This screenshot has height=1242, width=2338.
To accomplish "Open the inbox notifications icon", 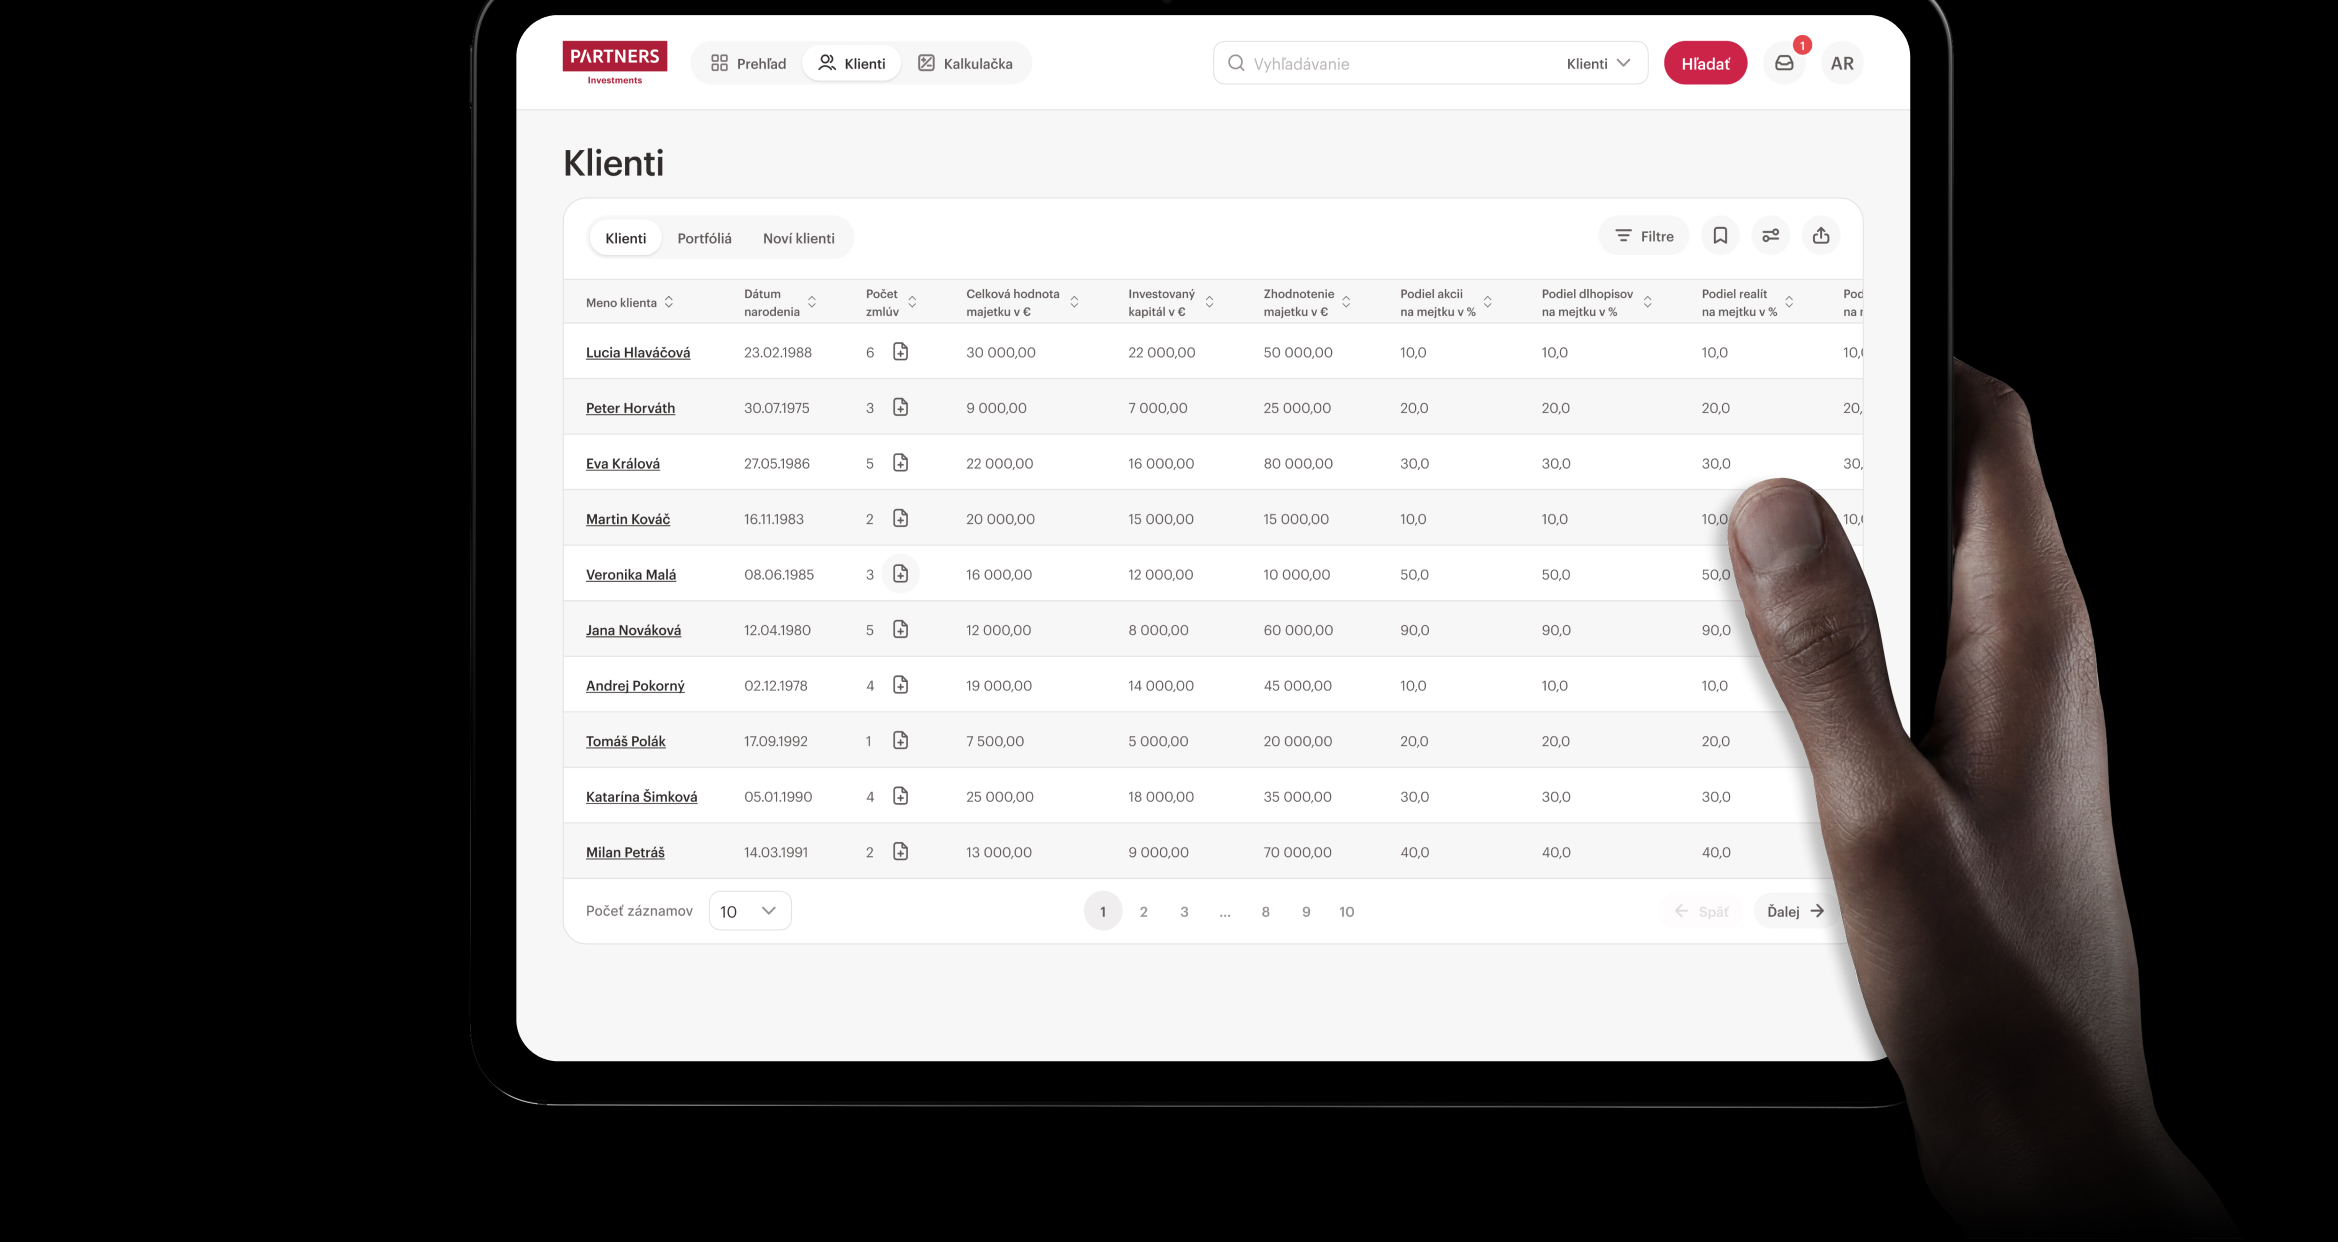I will pyautogui.click(x=1784, y=63).
